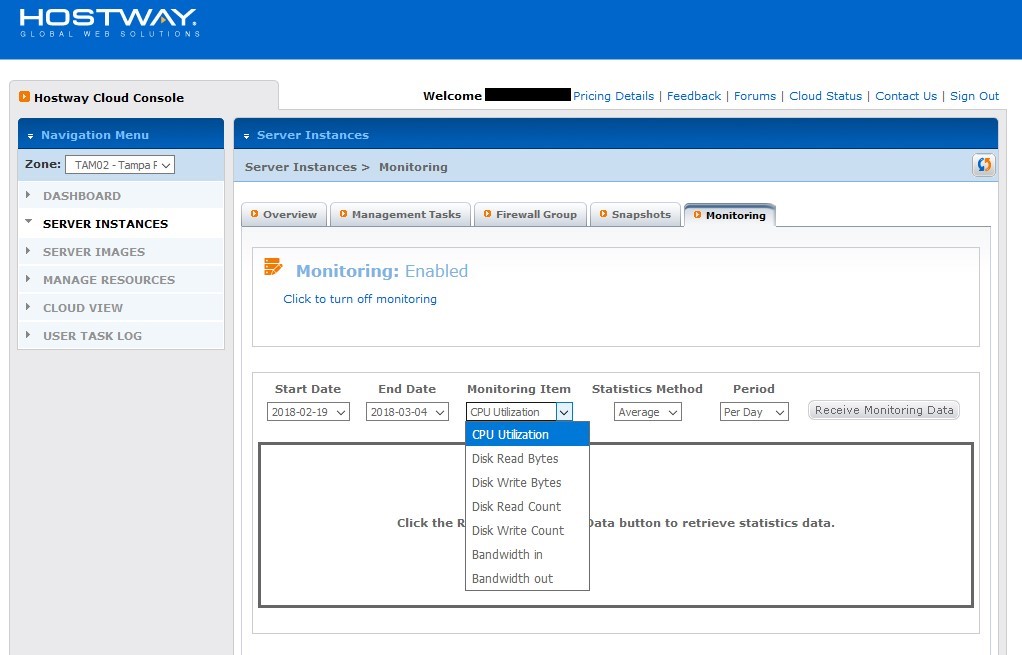Collapse the Server Instances panel header arrow

pos(246,136)
